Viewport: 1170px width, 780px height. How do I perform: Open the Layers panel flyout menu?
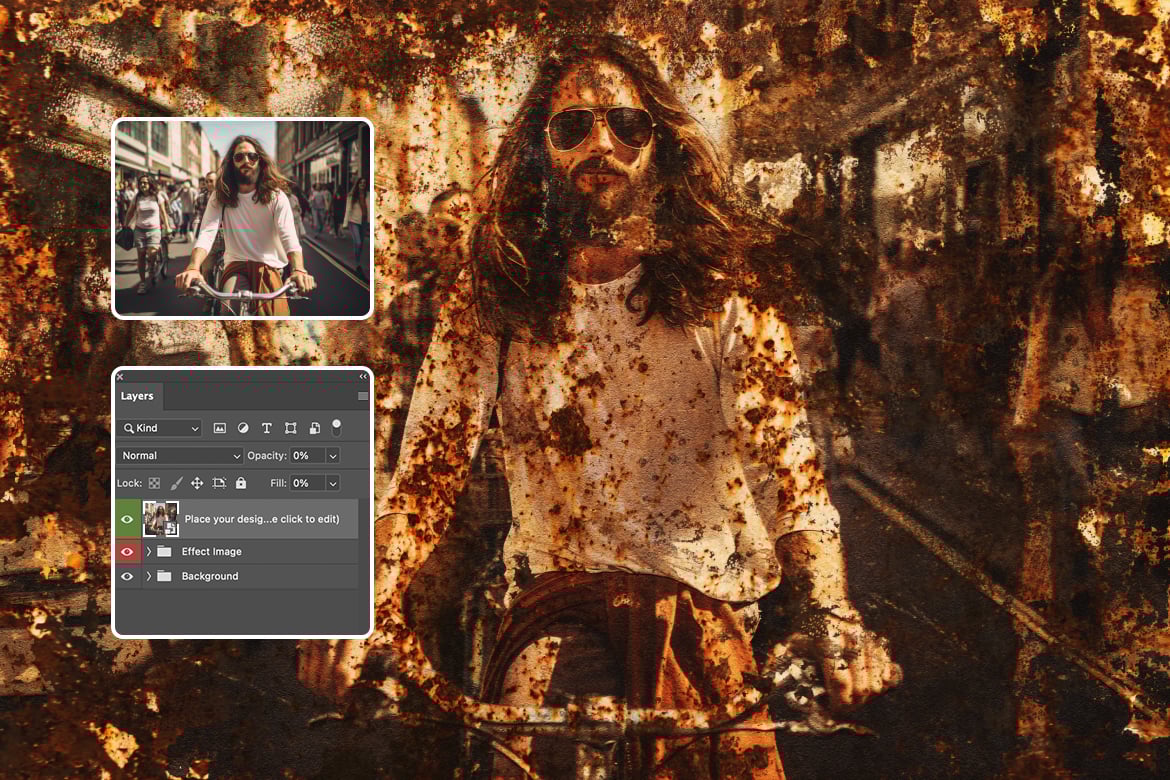[x=363, y=396]
